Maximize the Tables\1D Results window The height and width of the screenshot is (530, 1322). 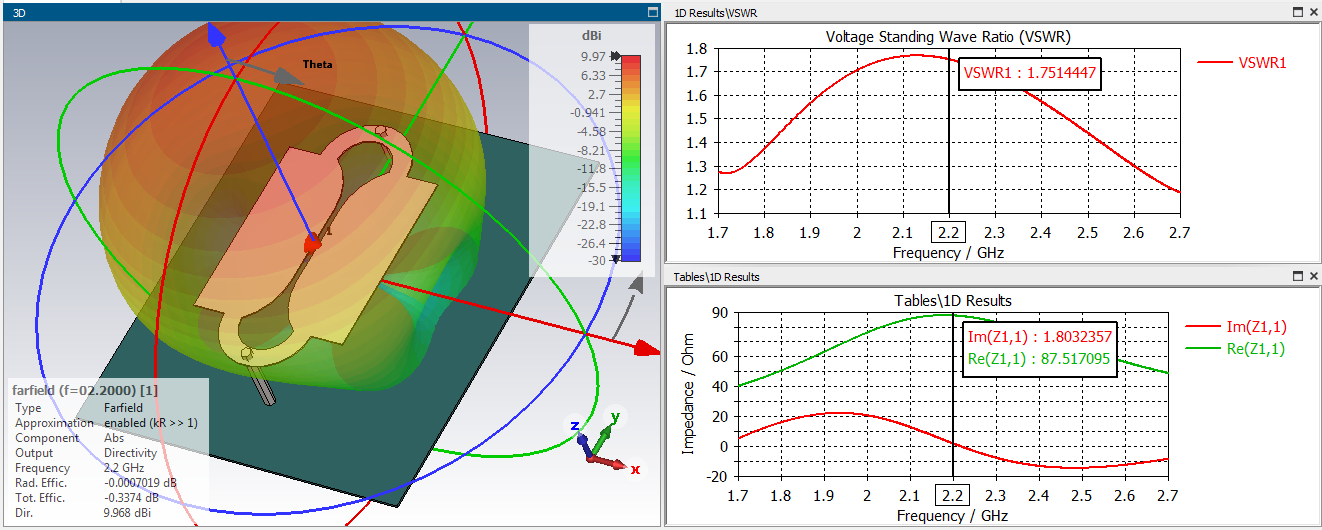[x=1298, y=276]
